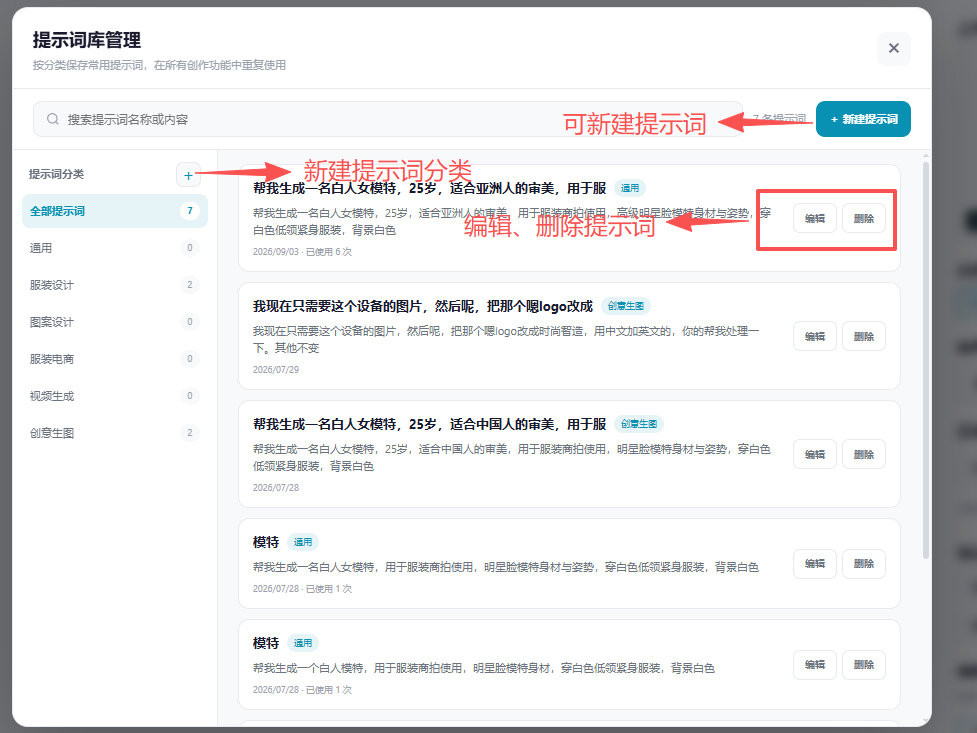
Task: Click the + 新建提示词 button
Action: point(863,119)
